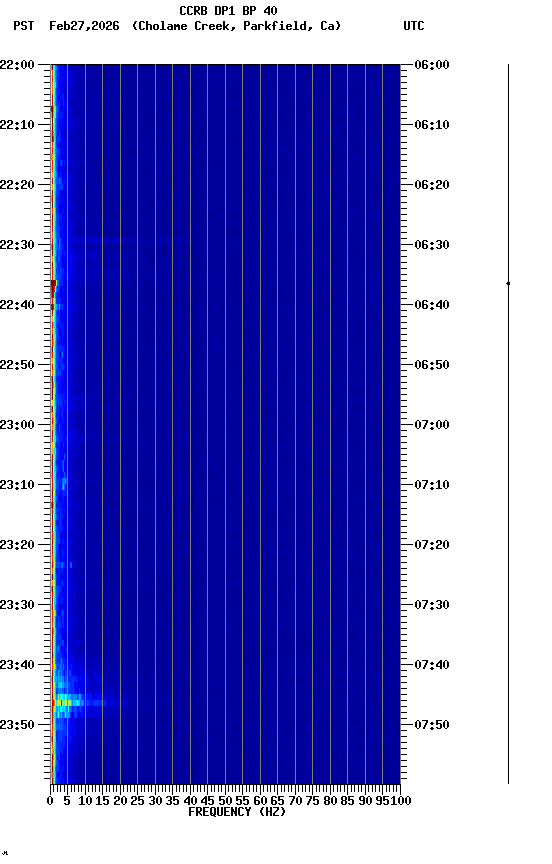
Task: Click the 06:50 UTC time label
Action: [431, 365]
